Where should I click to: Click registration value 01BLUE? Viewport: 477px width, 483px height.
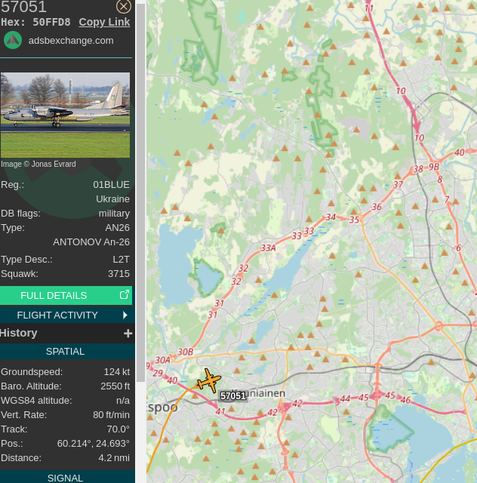pyautogui.click(x=111, y=185)
